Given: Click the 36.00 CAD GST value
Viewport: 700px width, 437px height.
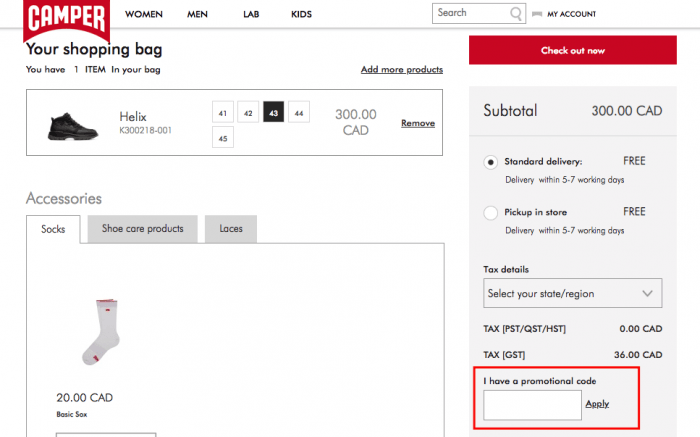Looking at the screenshot, I should pyautogui.click(x=638, y=355).
